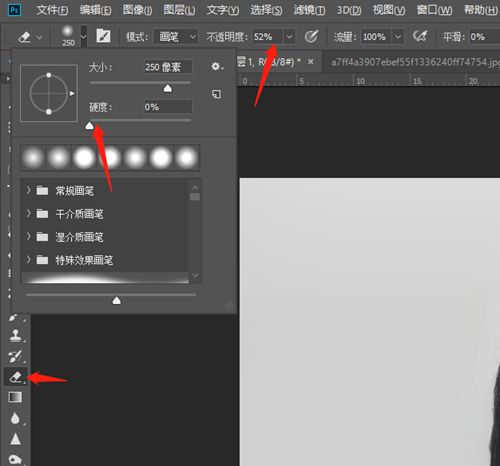Image resolution: width=500 pixels, height=466 pixels.
Task: Open the 编辑(E) menu
Action: click(x=95, y=10)
